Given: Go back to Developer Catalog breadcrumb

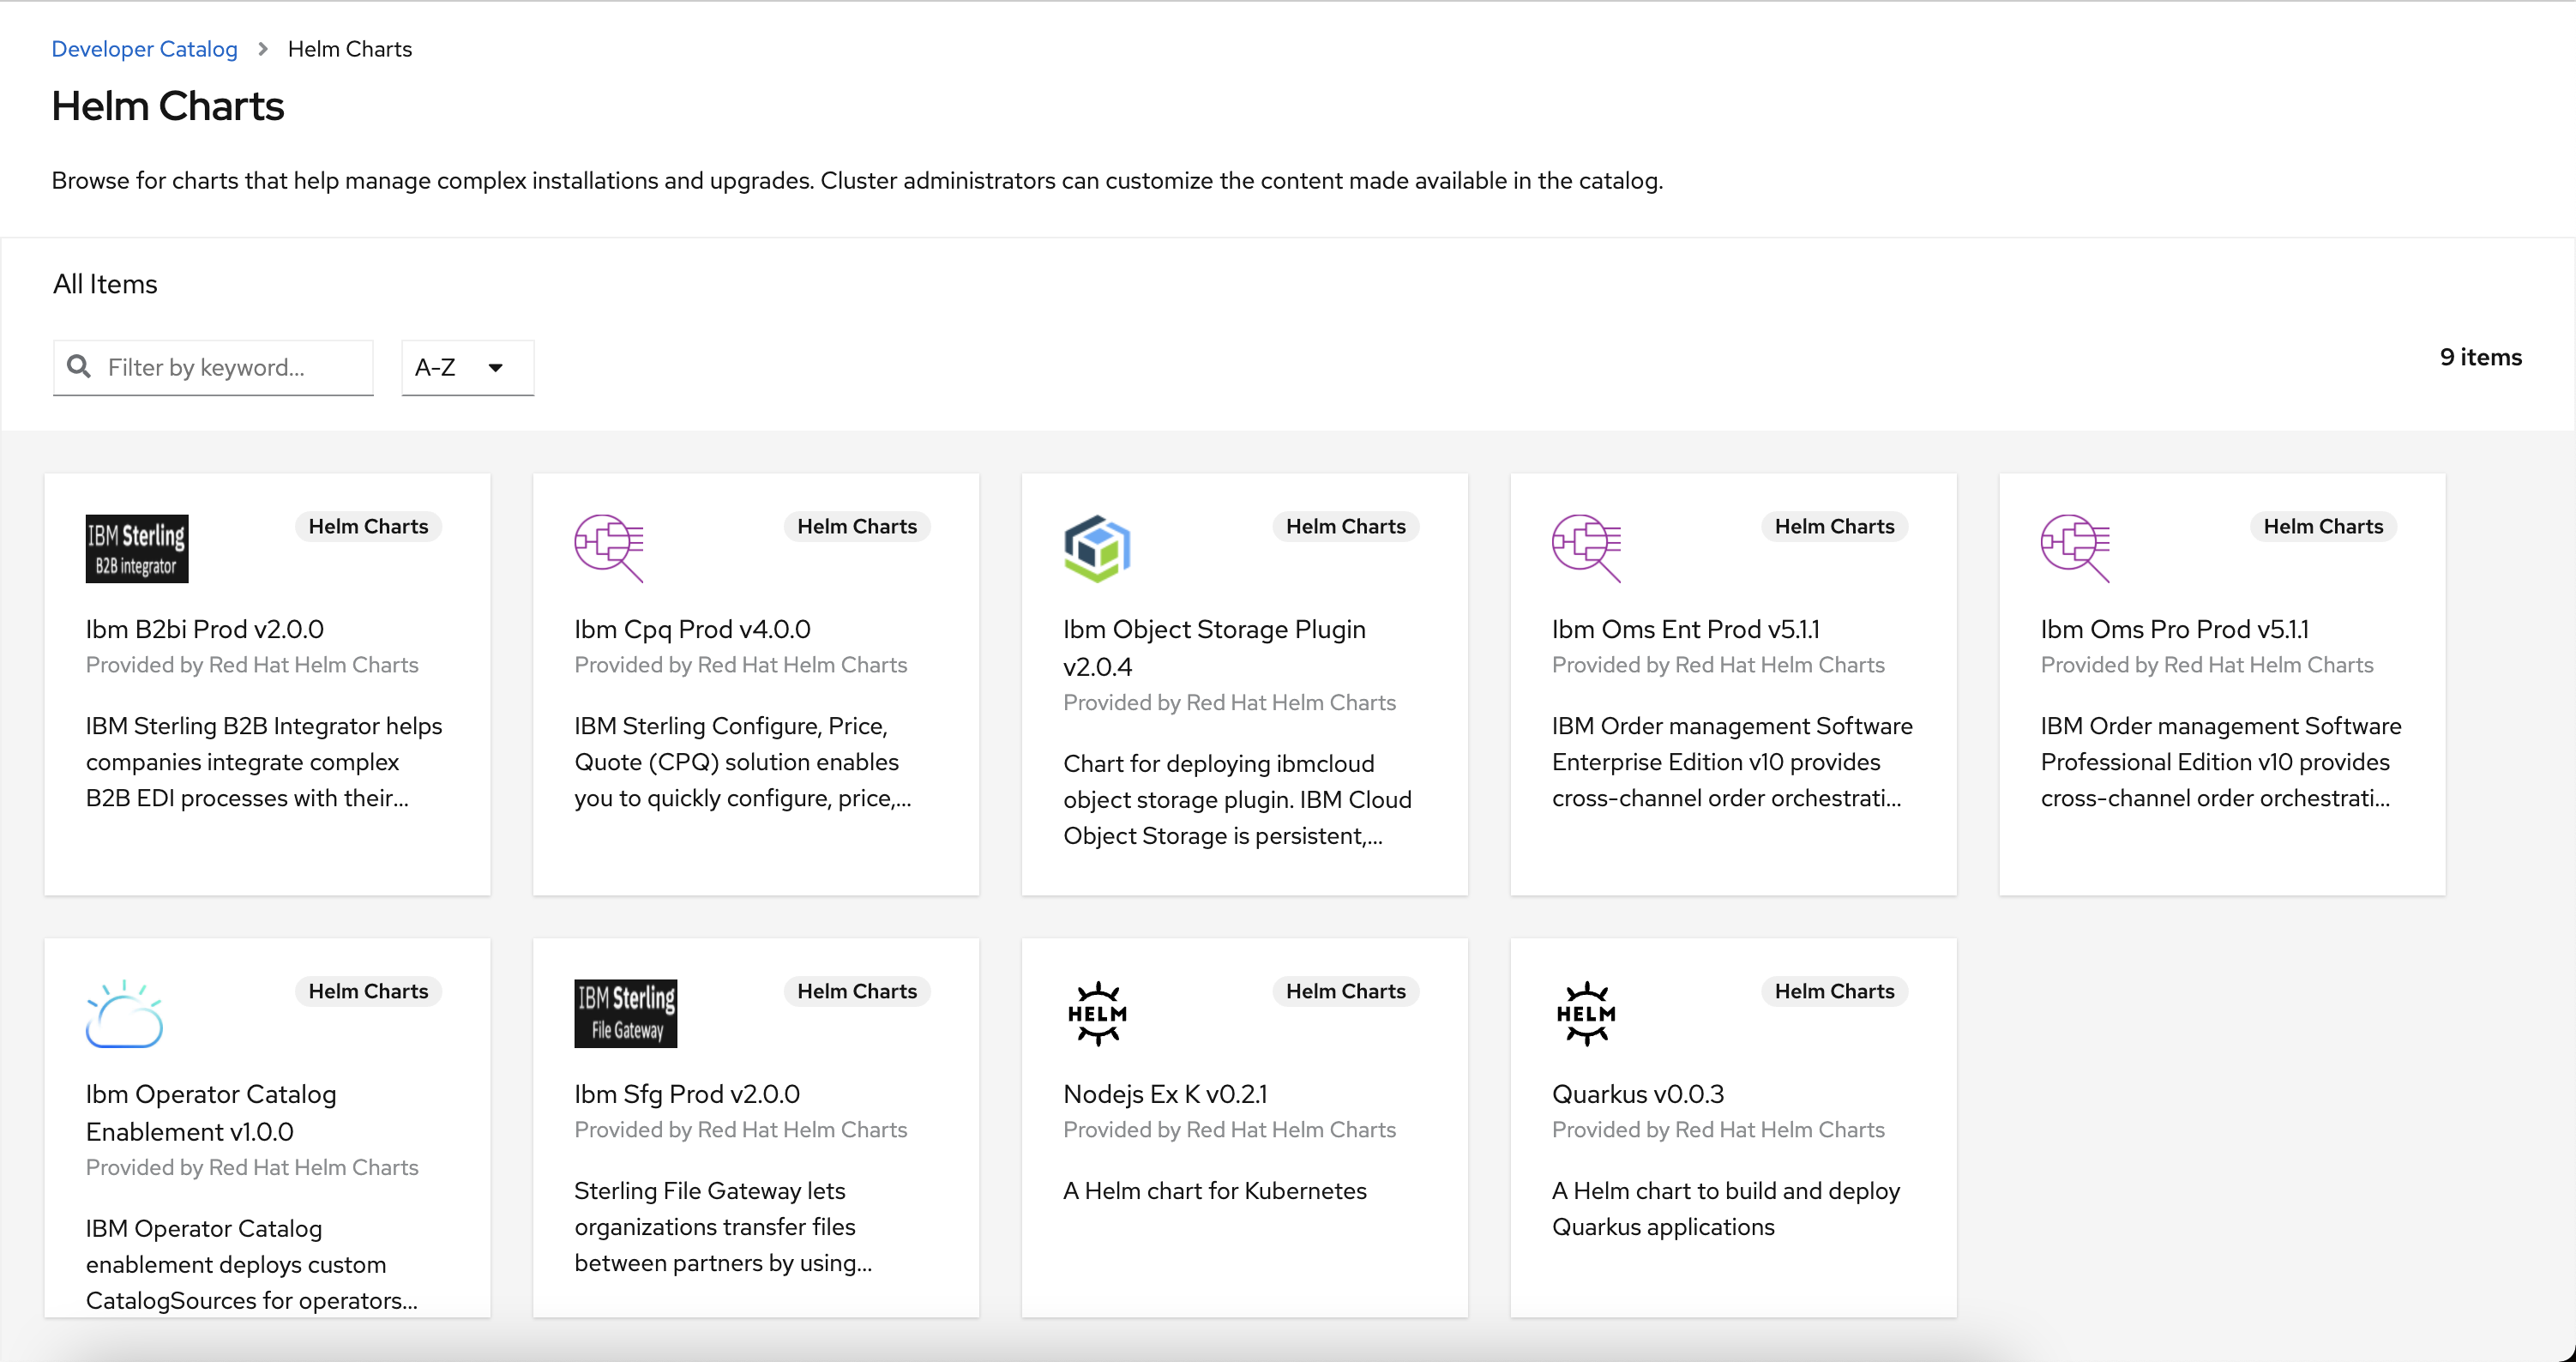Looking at the screenshot, I should point(144,49).
